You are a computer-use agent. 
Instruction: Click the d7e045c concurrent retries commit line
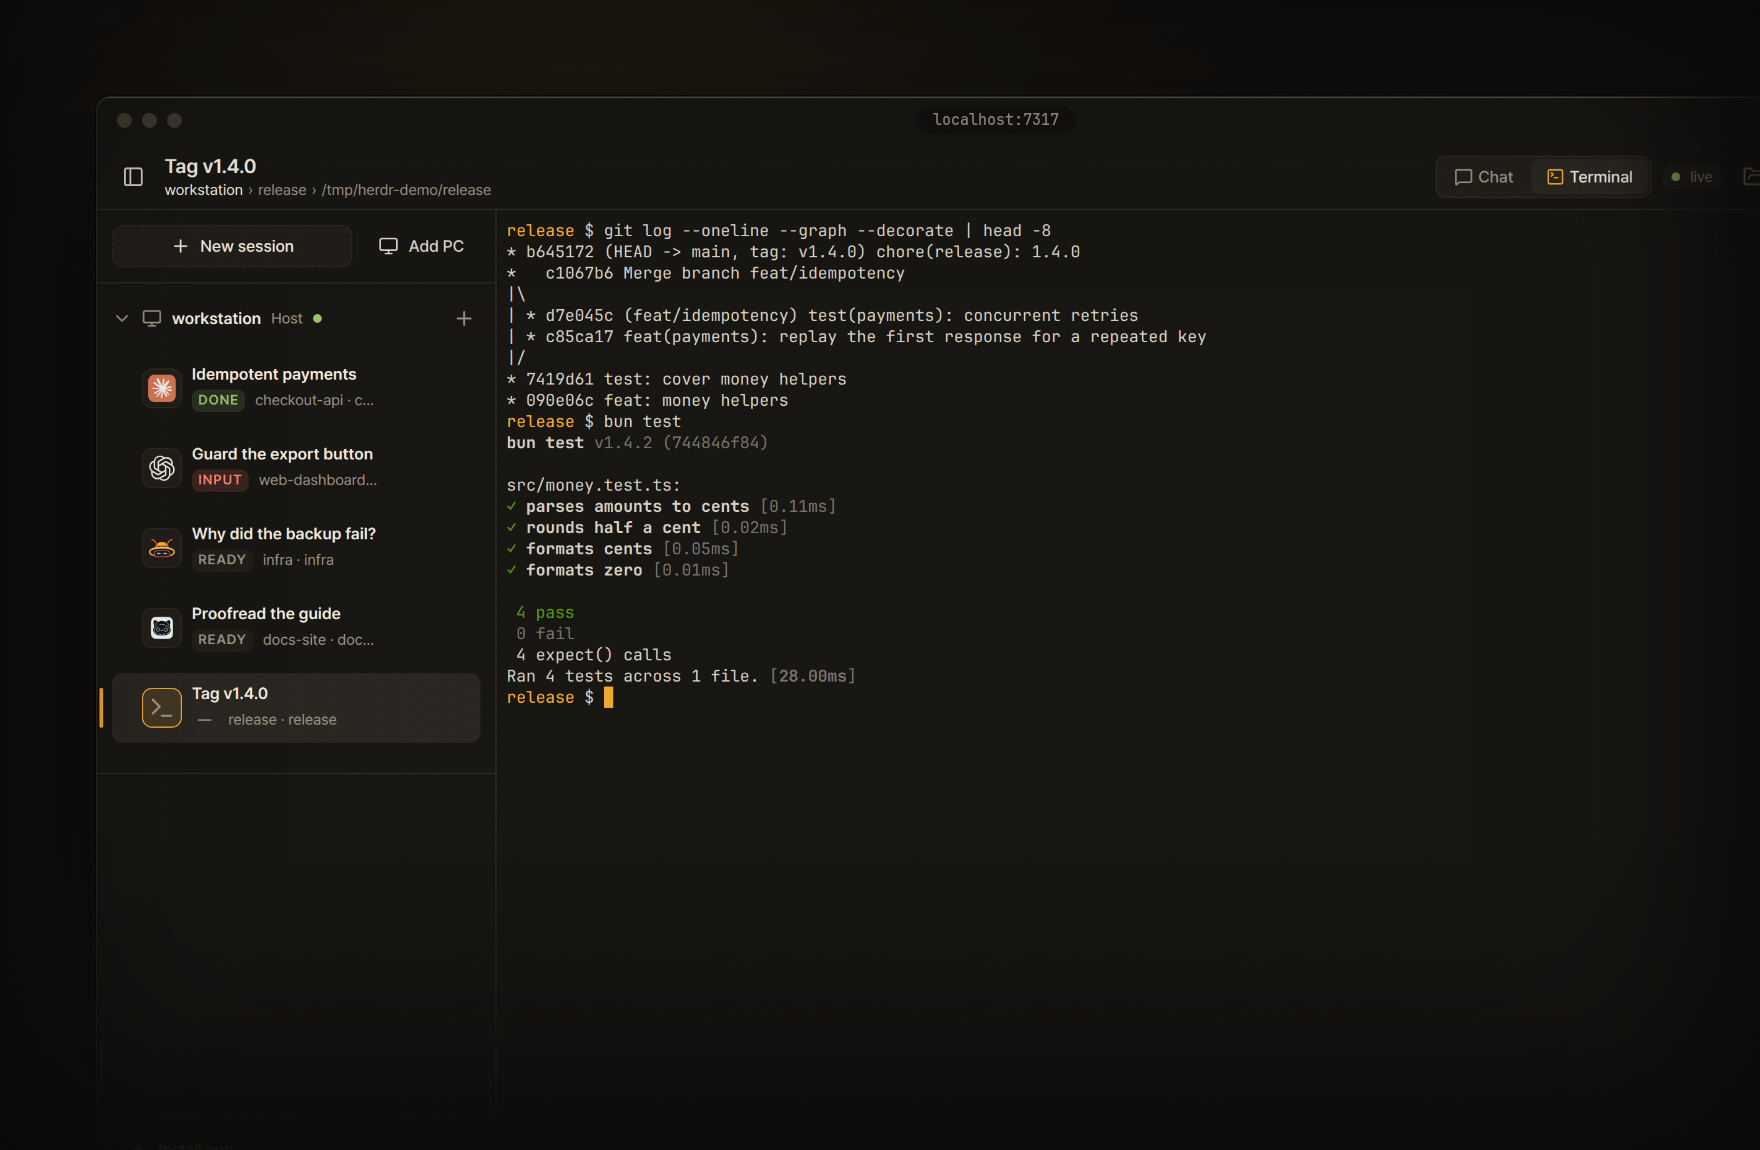point(822,316)
